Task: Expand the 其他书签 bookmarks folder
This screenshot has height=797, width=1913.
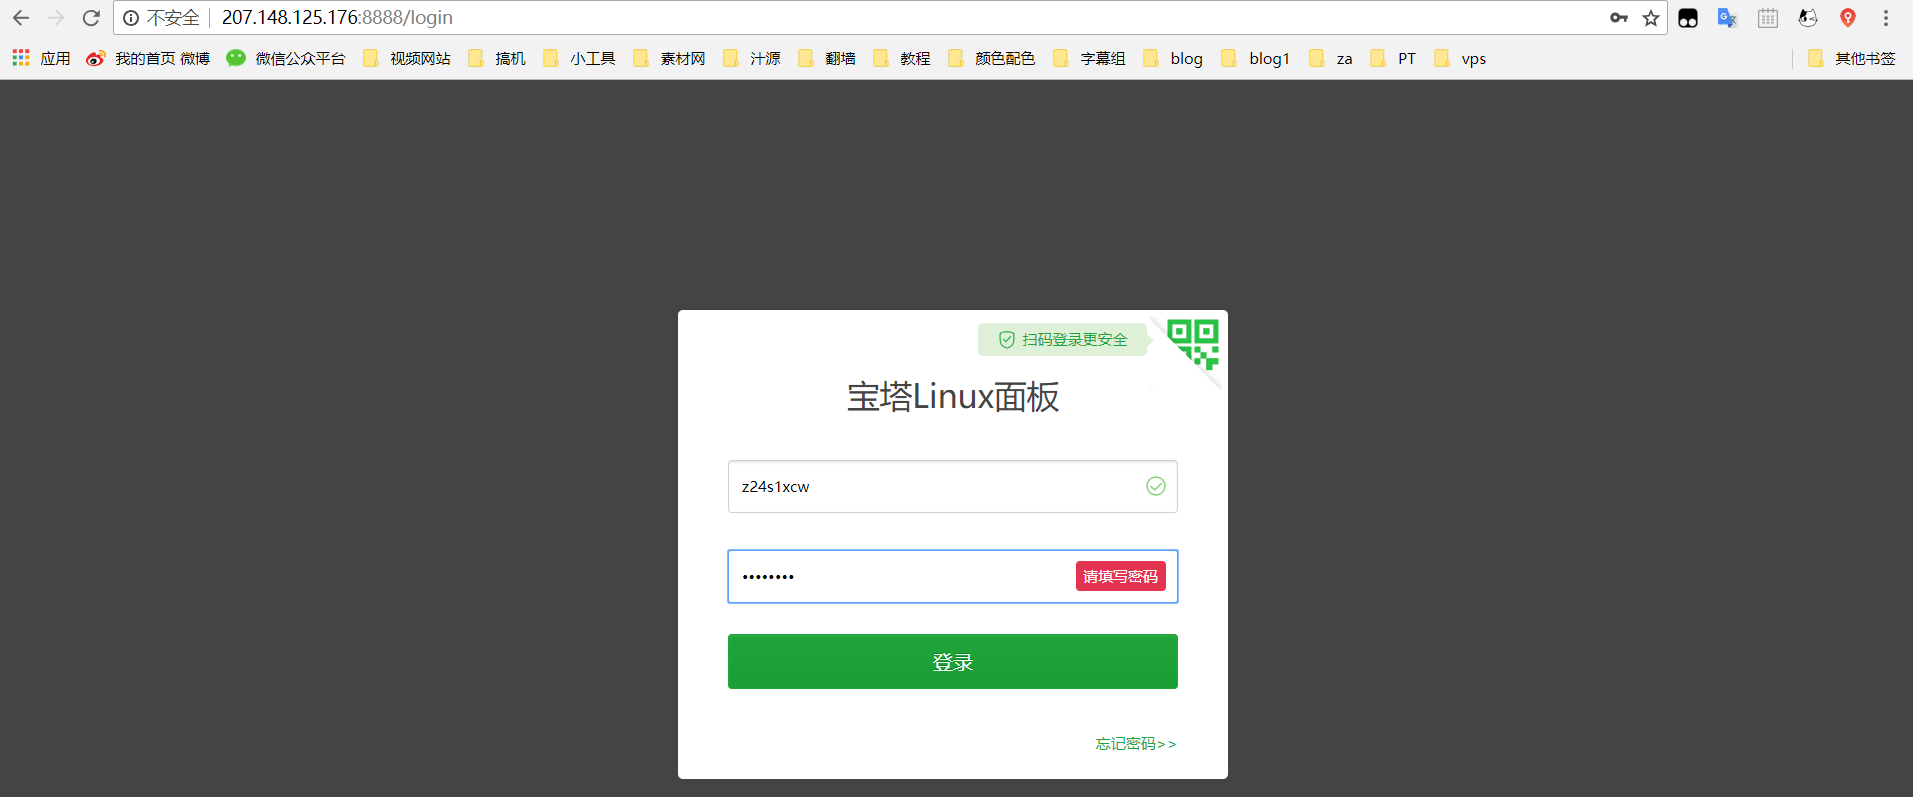Action: pos(1852,59)
